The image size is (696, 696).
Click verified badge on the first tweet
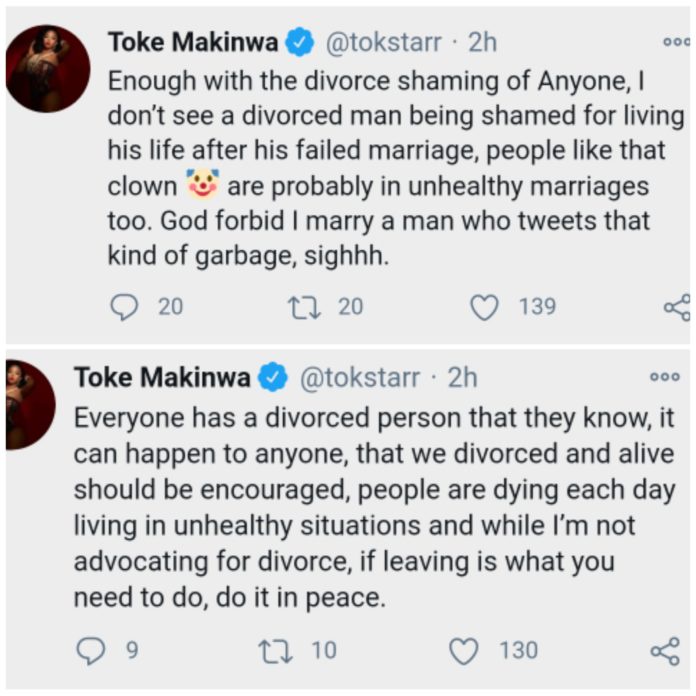point(297,44)
